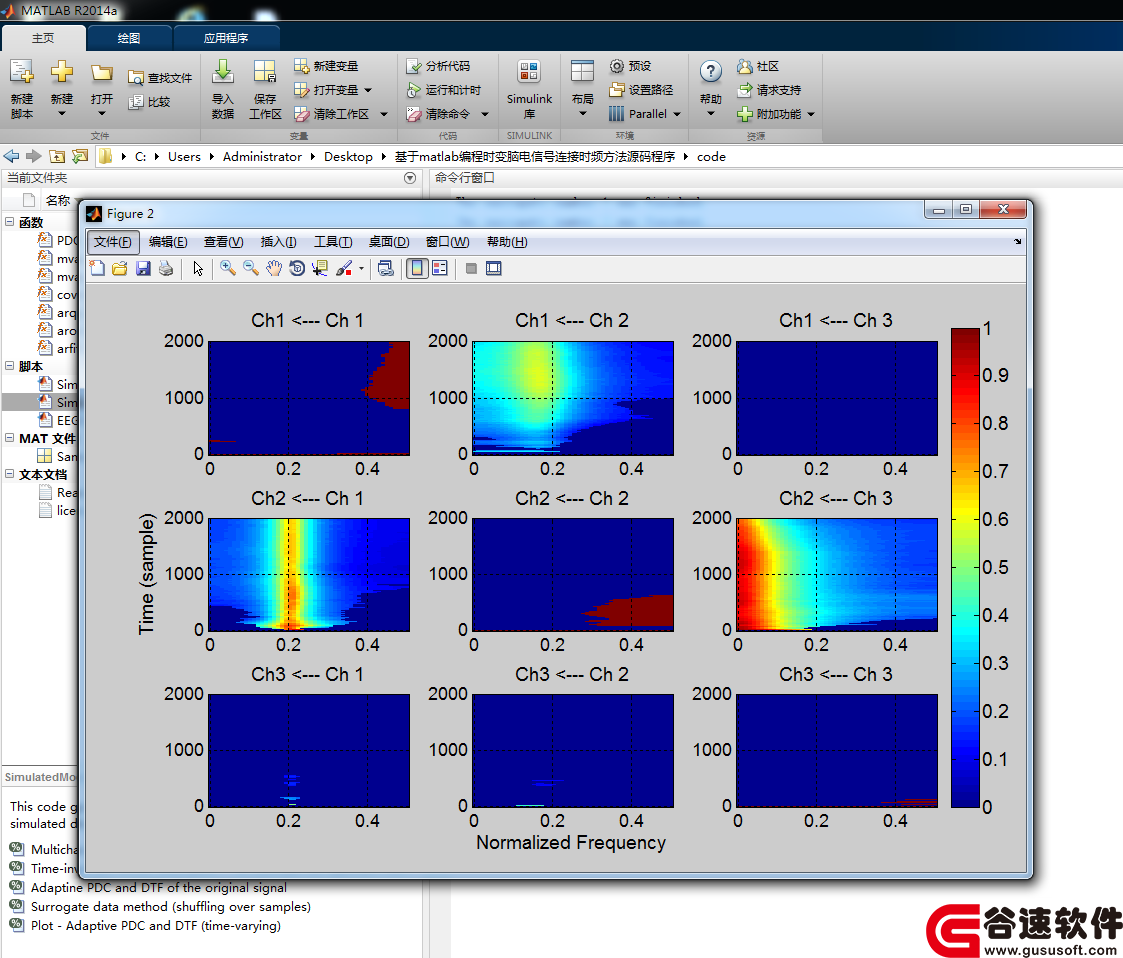Viewport: 1123px width, 958px height.
Task: Activate the Data Cursor tool
Action: (320, 268)
